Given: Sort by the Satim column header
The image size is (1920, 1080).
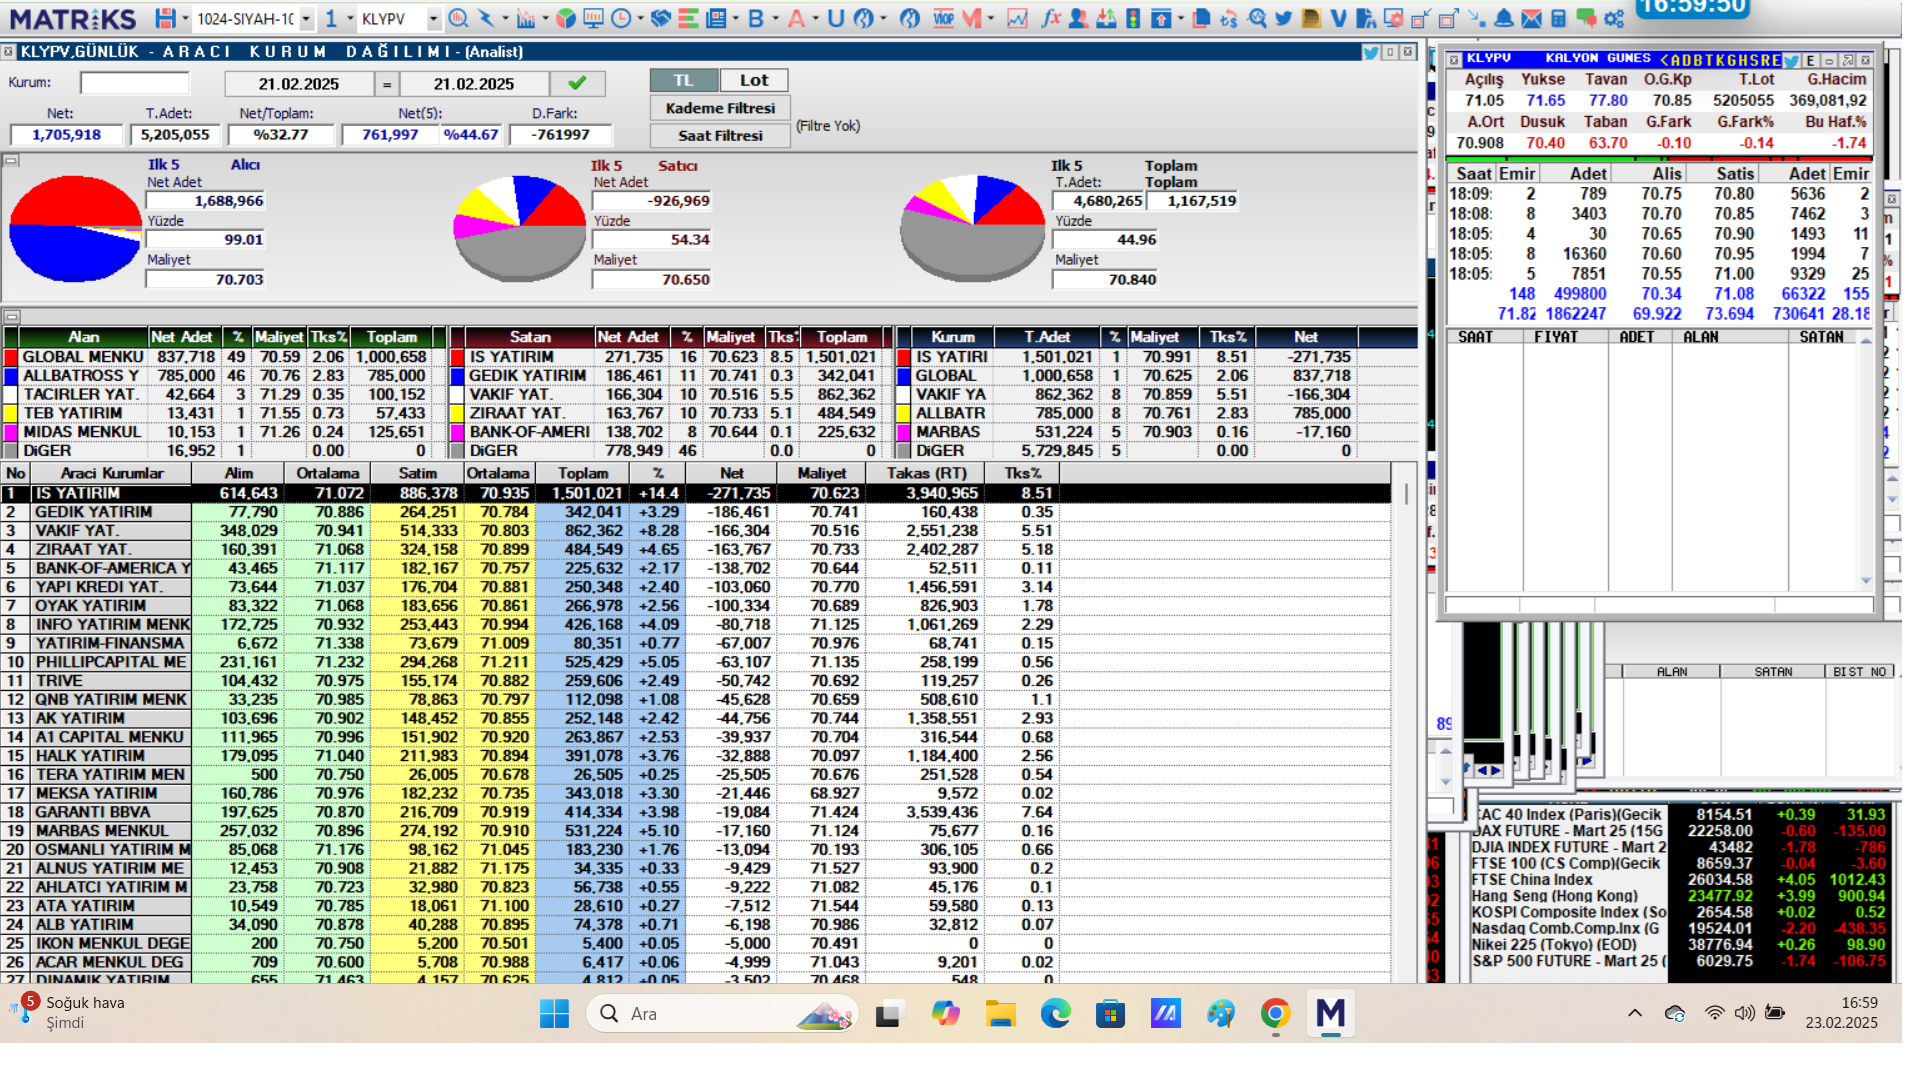Looking at the screenshot, I should [x=417, y=473].
